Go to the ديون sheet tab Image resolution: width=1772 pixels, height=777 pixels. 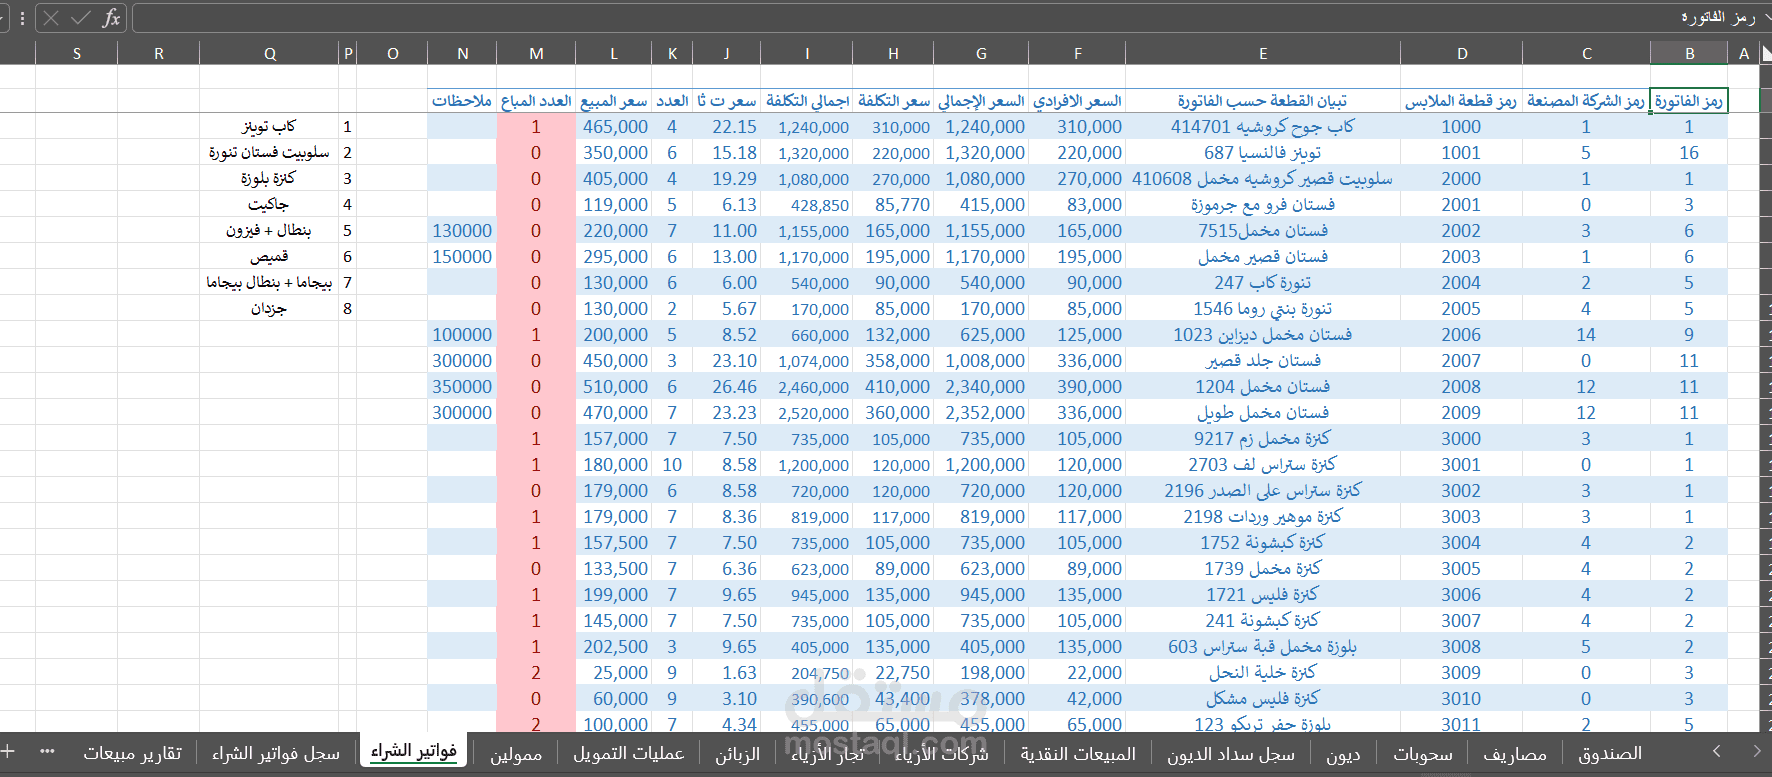(1343, 753)
